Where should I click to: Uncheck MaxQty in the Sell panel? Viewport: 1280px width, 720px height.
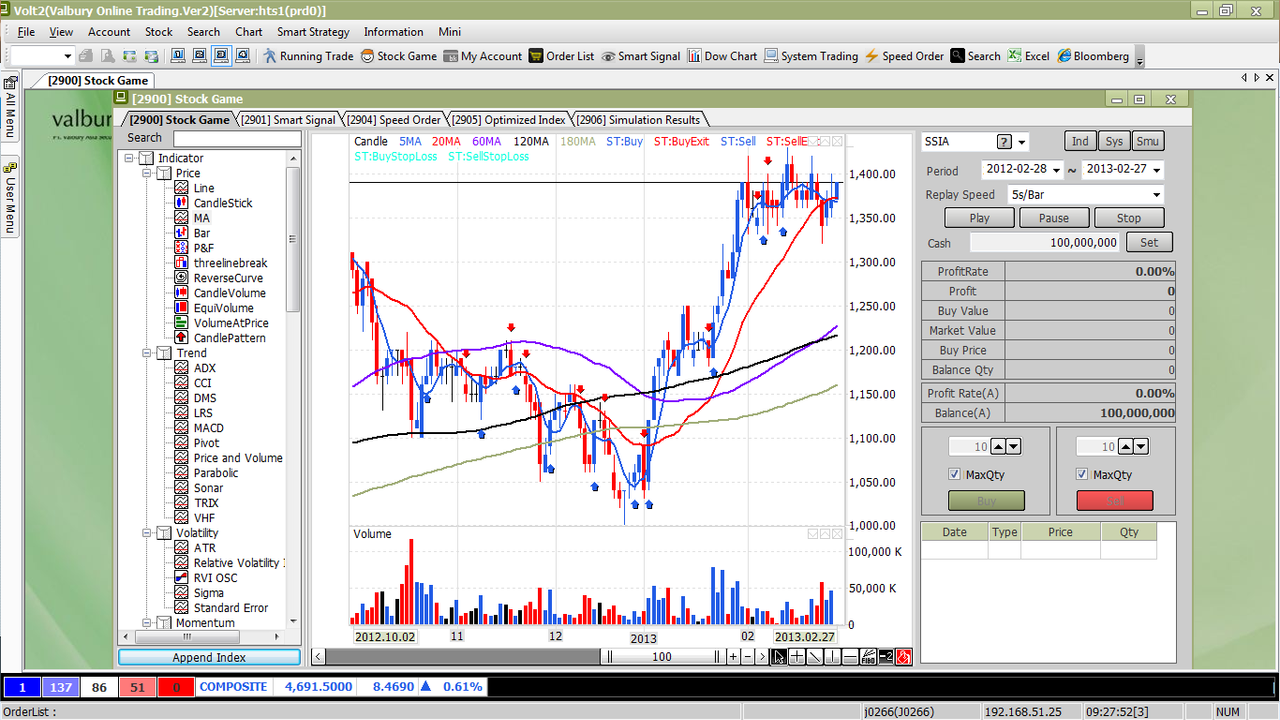(1081, 474)
